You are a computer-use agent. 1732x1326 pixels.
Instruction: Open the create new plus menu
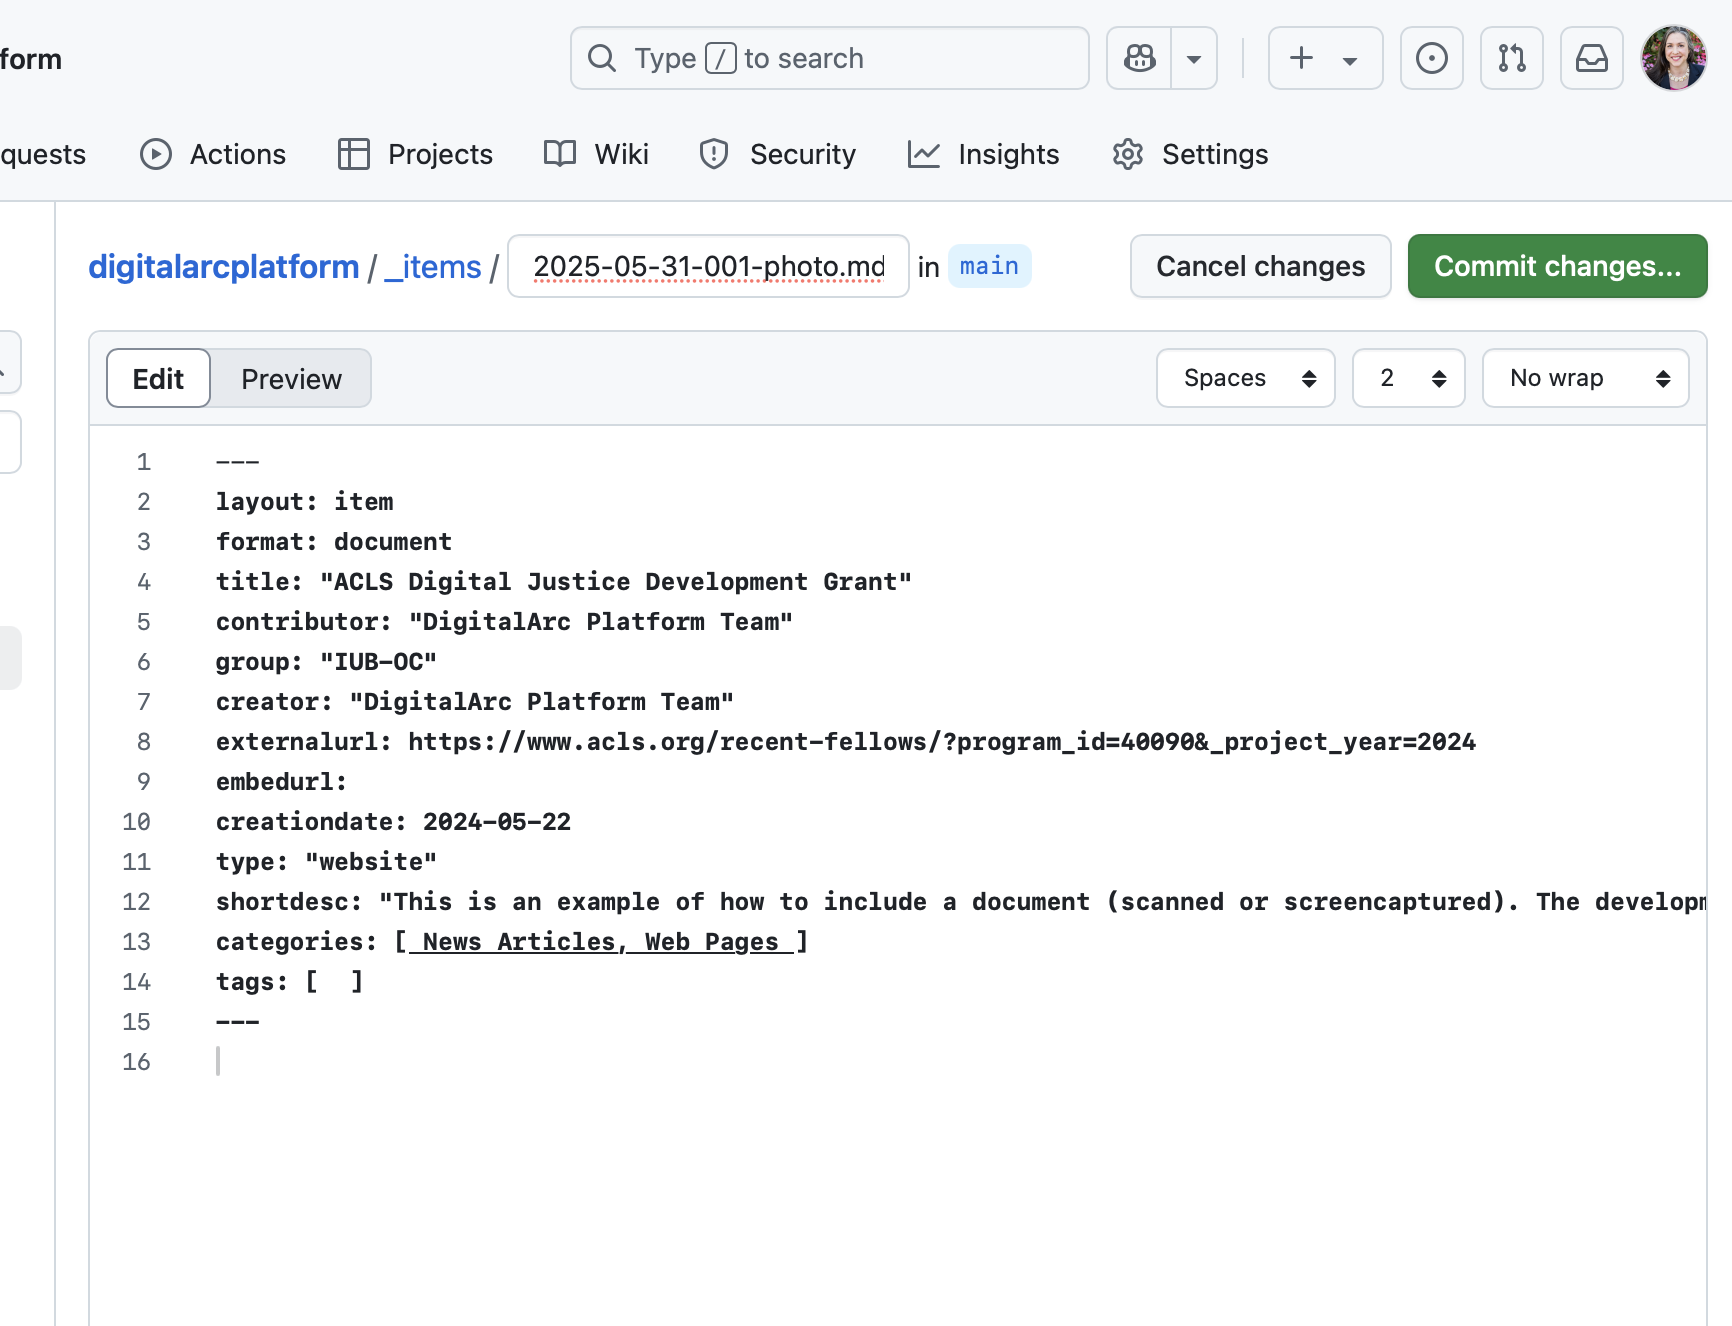[1325, 58]
